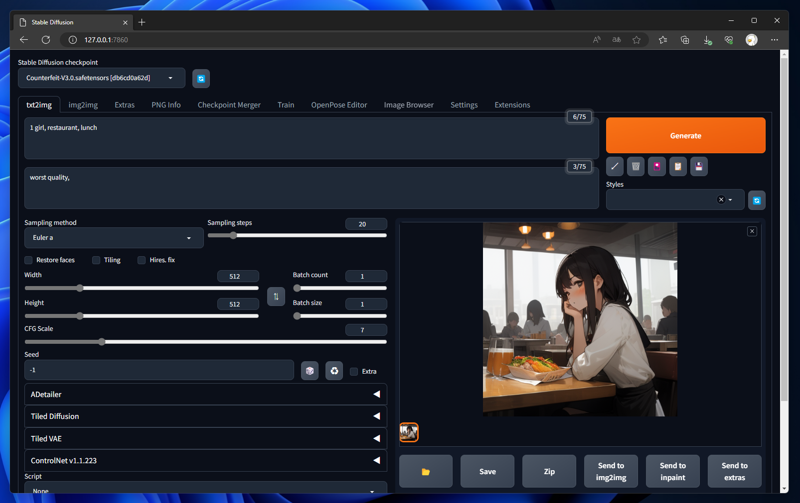Open the Extensions tab
The height and width of the screenshot is (503, 800).
tap(512, 105)
